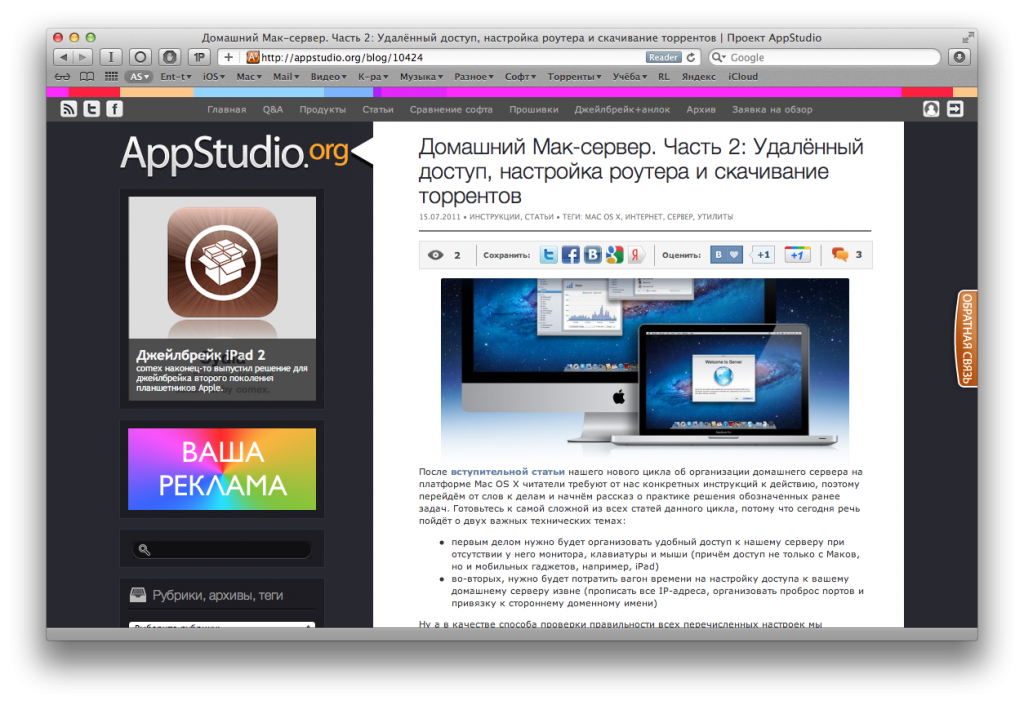Open the Safari Downloads button
The width and height of the screenshot is (1024, 705).
[959, 57]
